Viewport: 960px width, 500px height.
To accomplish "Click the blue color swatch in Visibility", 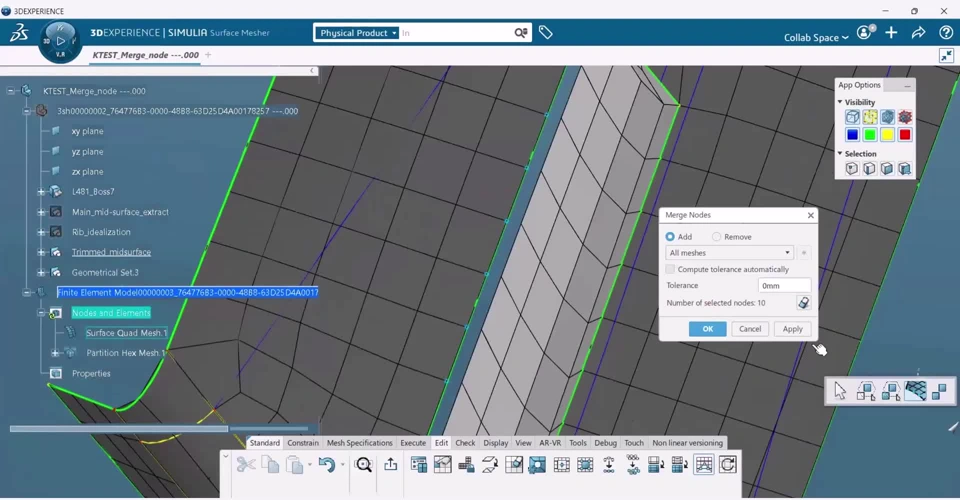I will [x=852, y=135].
